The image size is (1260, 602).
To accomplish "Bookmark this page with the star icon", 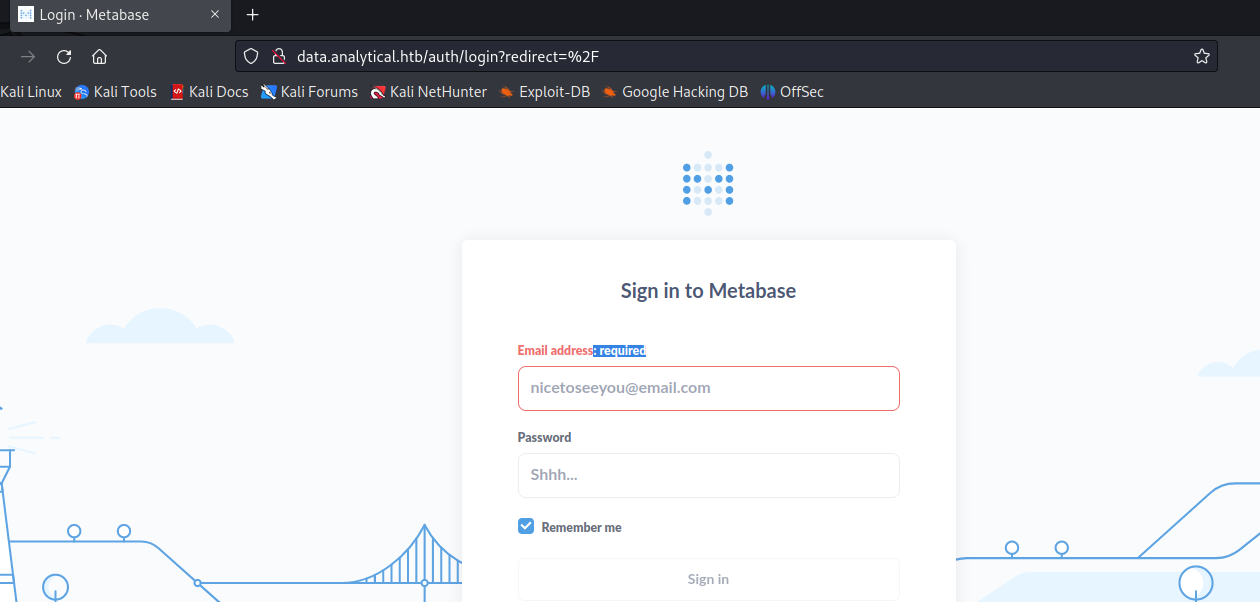I will (1202, 57).
